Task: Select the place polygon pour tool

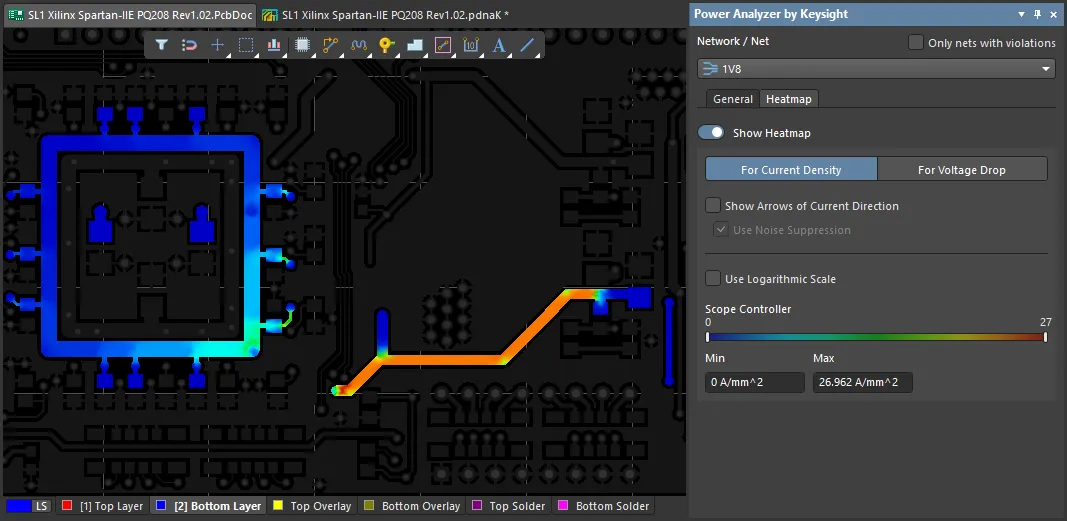Action: pyautogui.click(x=415, y=45)
